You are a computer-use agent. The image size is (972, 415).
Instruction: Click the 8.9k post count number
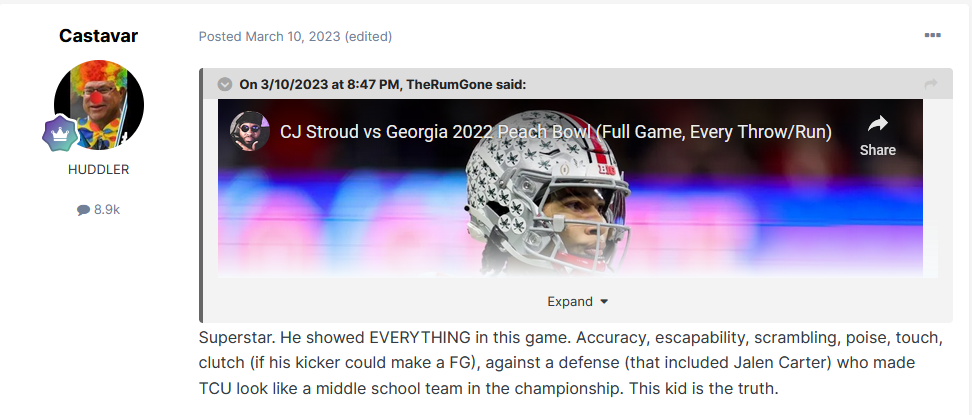106,210
